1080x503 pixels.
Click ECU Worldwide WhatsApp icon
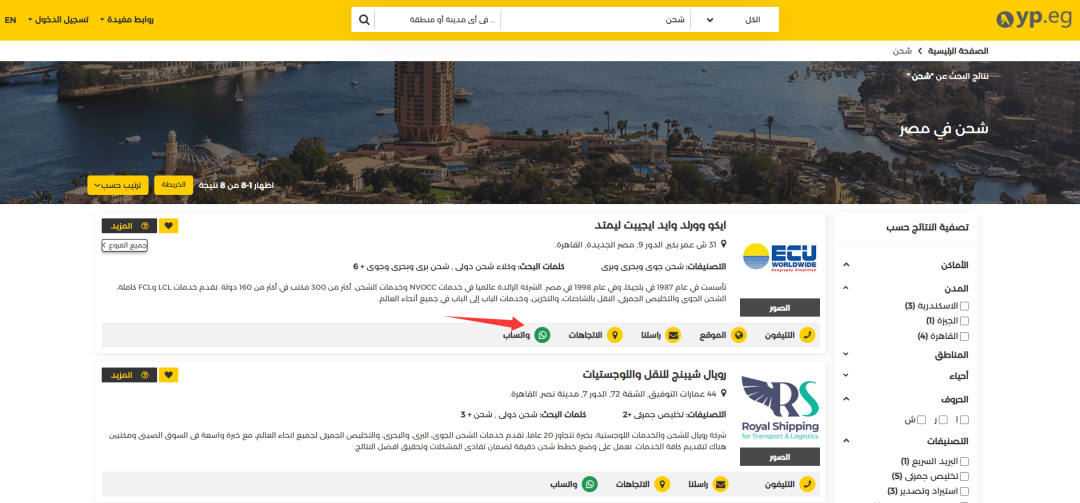tap(543, 335)
